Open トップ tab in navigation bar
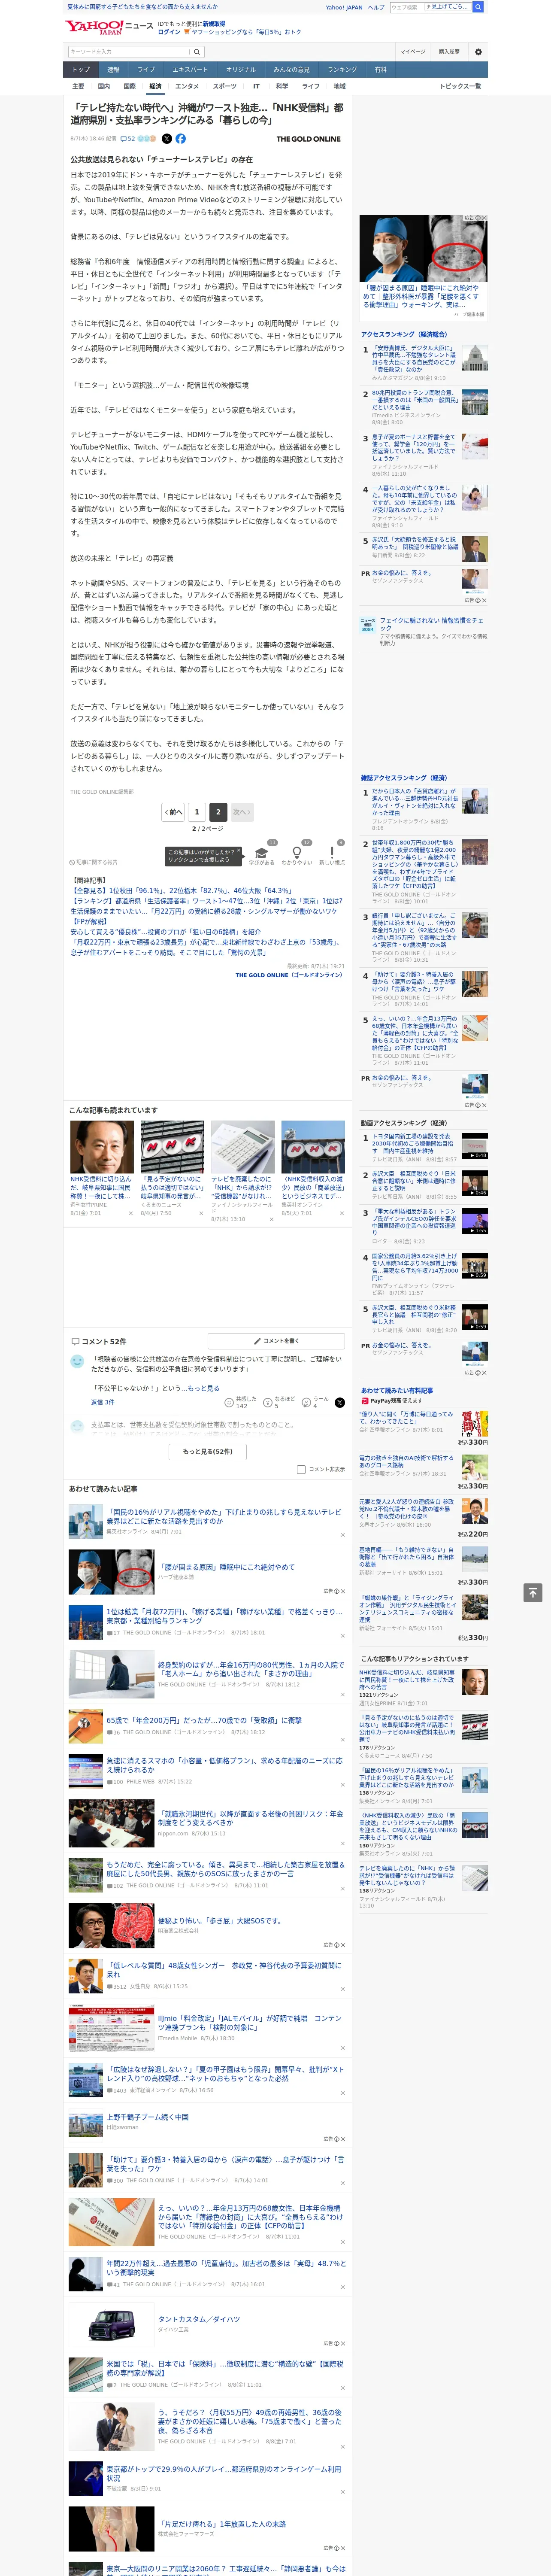The image size is (551, 2576). (x=81, y=70)
